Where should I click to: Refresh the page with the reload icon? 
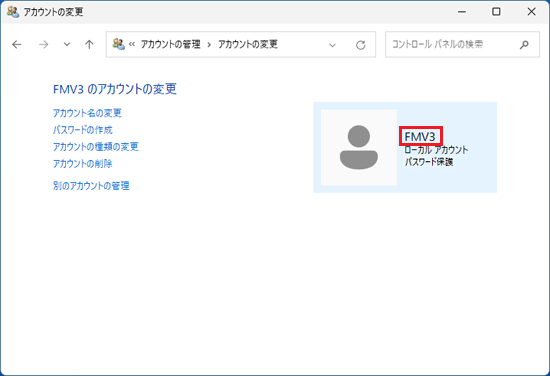coord(361,45)
